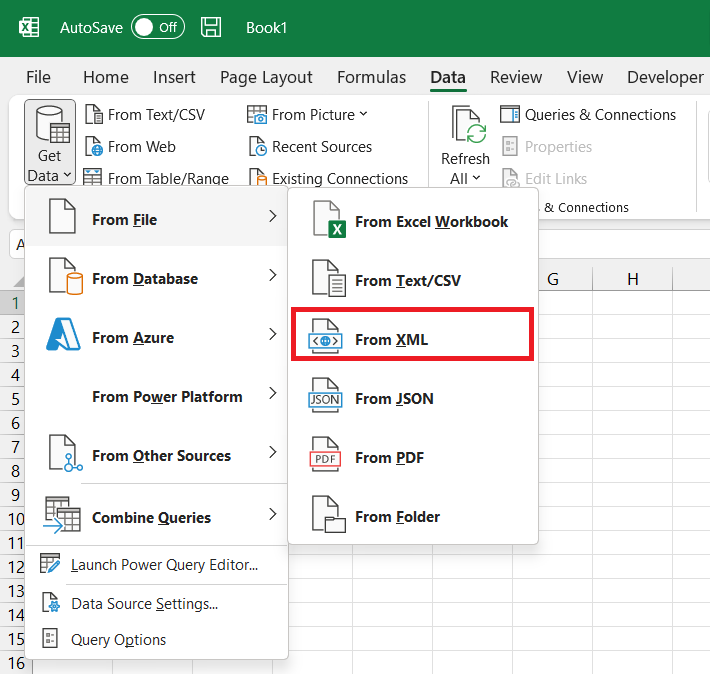Click the From Other Sources chevron arrow
This screenshot has height=674, width=710.
click(272, 452)
